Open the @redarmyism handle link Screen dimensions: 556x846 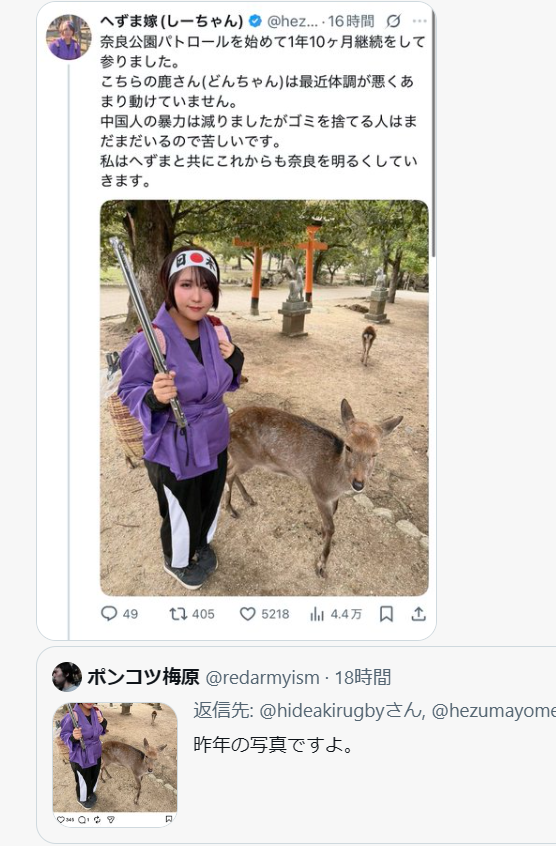pos(263,678)
